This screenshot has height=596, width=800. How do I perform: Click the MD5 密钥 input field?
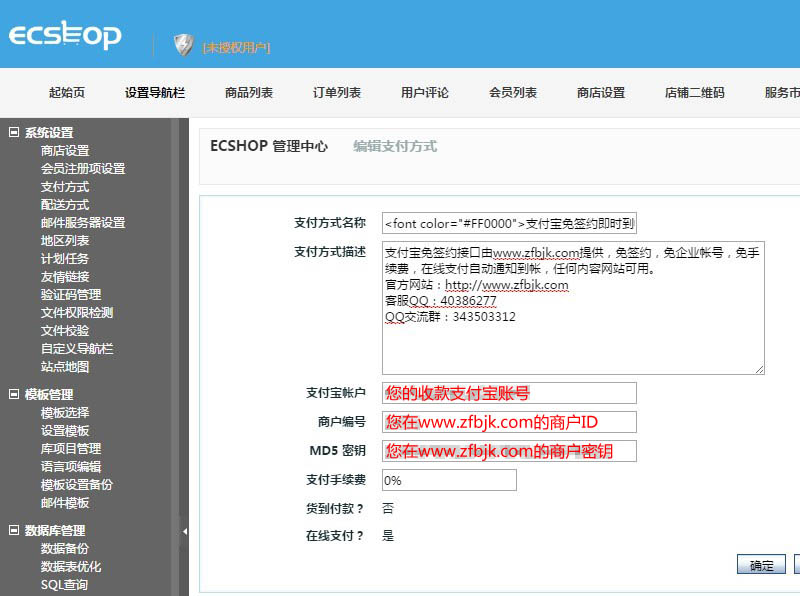pyautogui.click(x=509, y=451)
